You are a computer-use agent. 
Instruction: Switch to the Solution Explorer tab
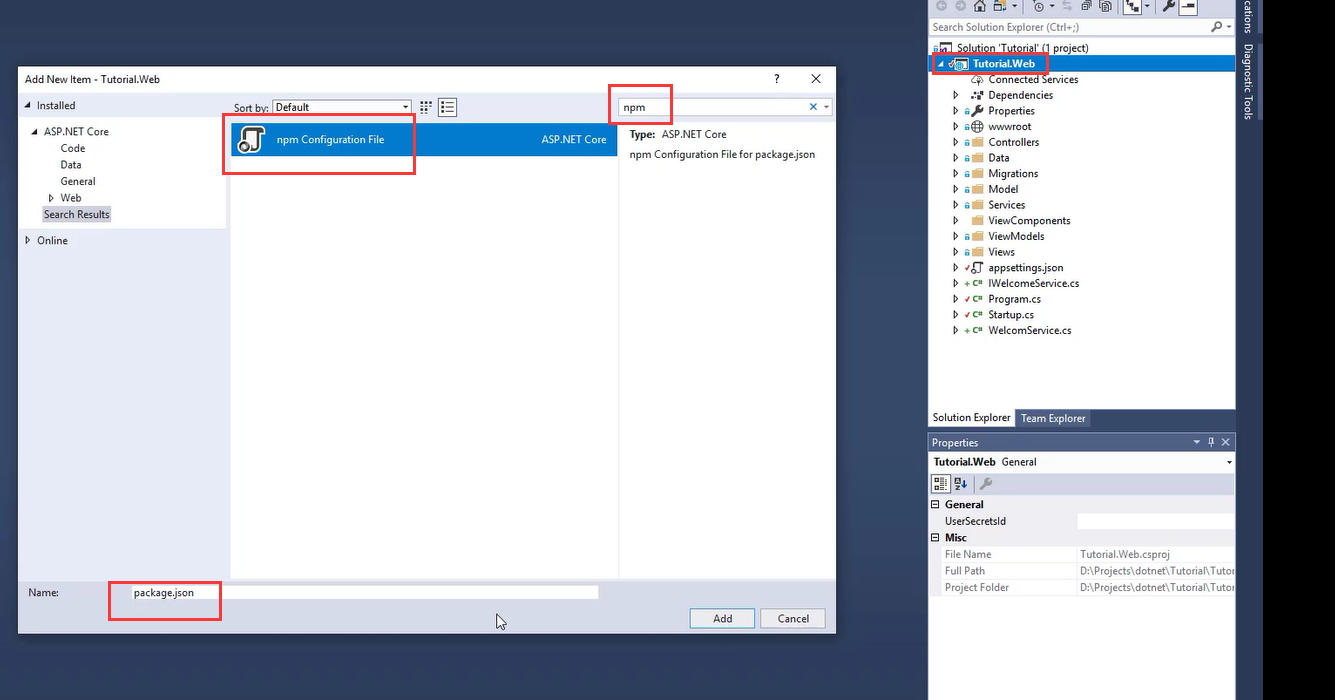coord(971,418)
